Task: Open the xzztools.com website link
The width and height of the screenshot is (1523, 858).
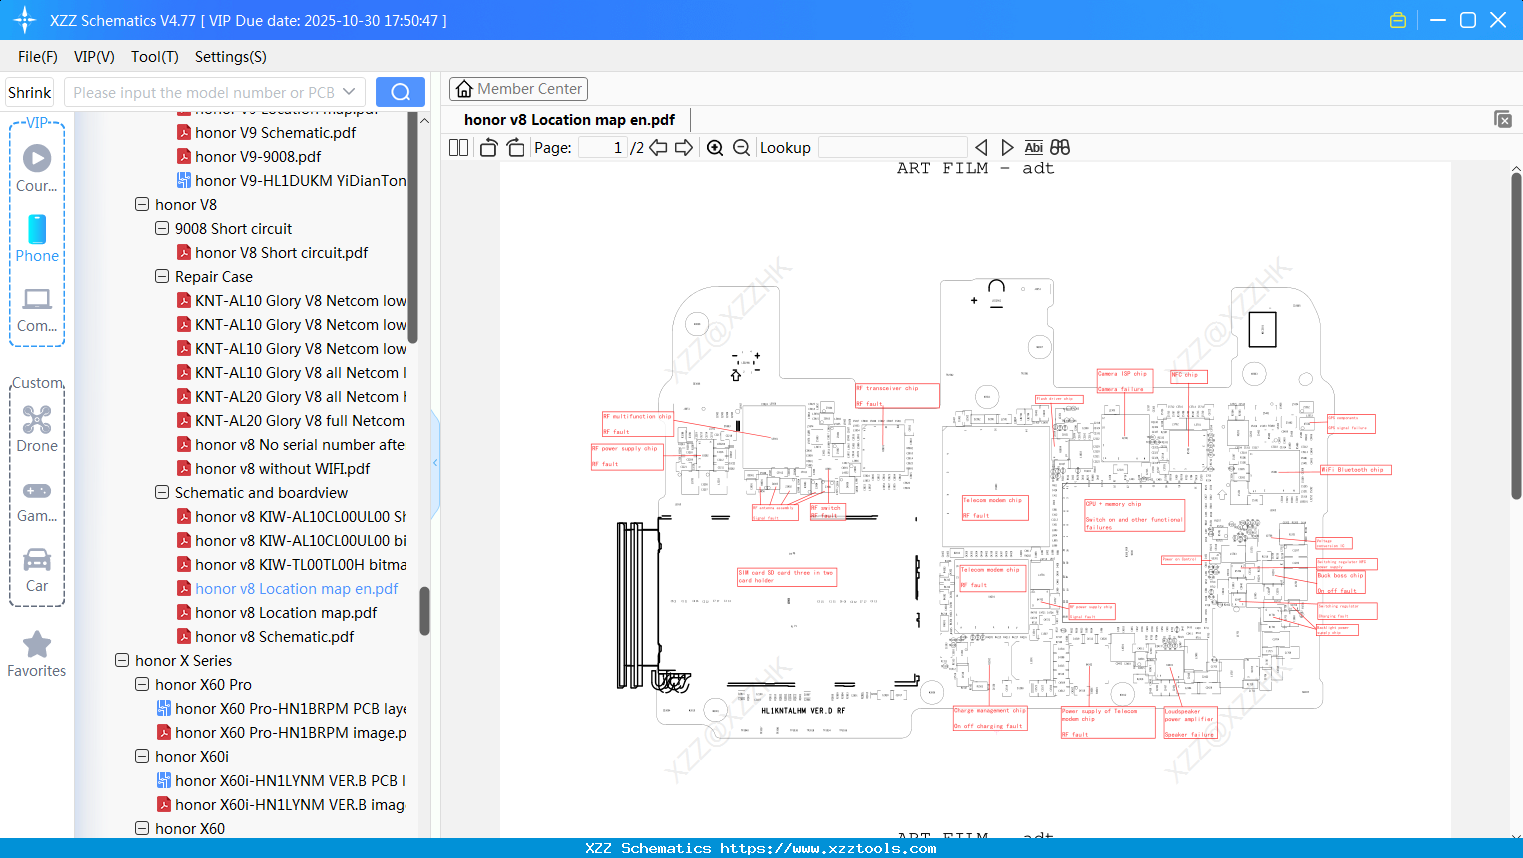Action: (828, 848)
